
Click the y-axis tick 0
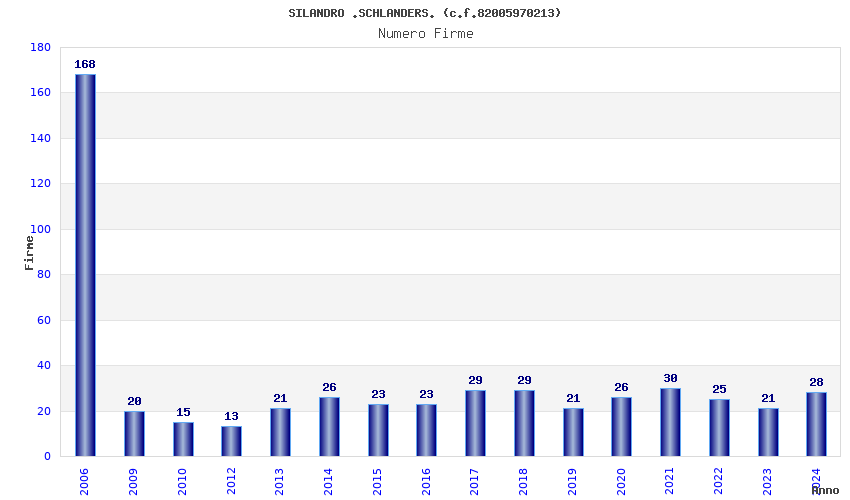(x=47, y=457)
